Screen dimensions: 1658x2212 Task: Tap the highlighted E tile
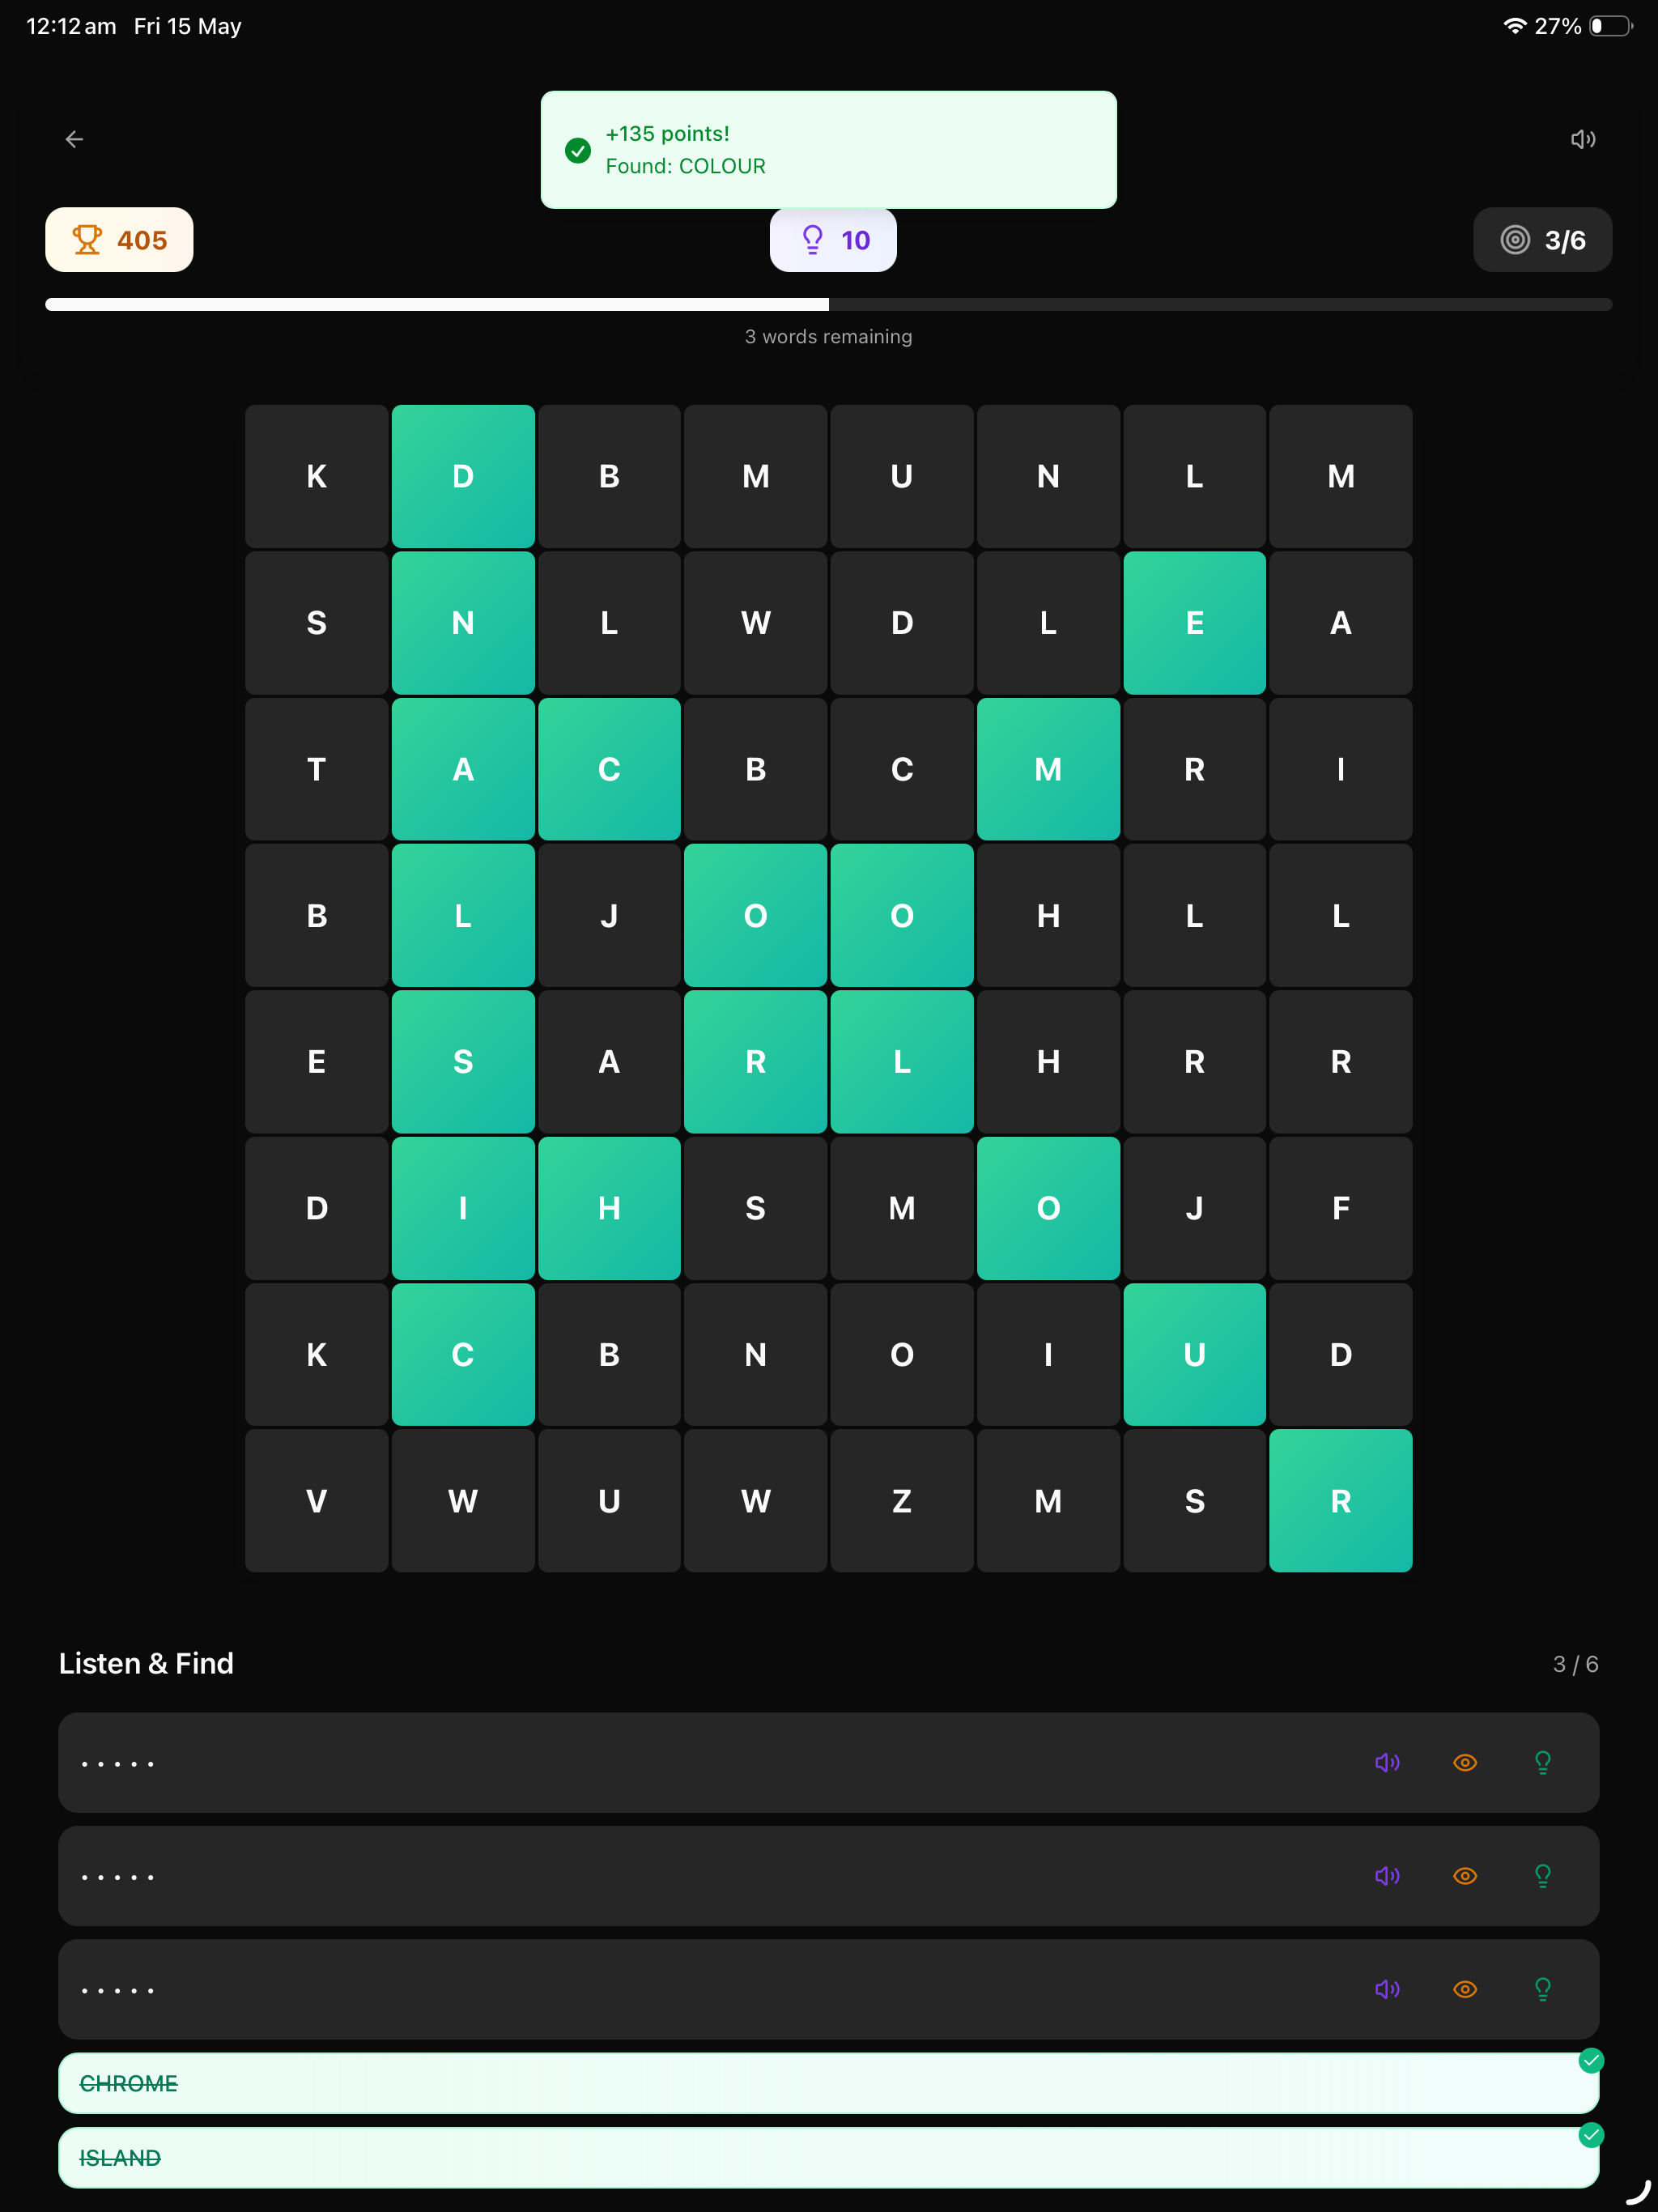pyautogui.click(x=1194, y=623)
